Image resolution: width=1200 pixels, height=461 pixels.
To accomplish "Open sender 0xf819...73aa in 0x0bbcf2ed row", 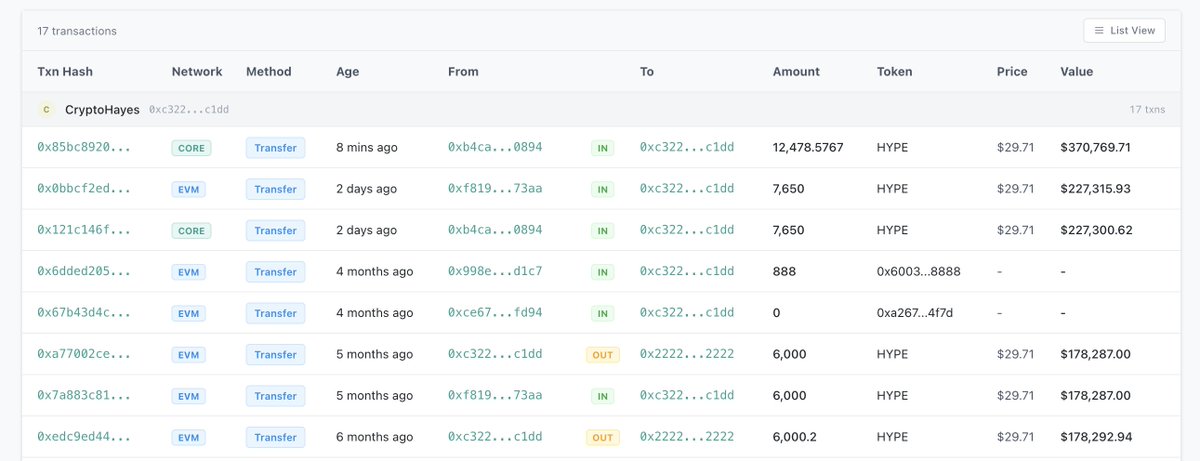I will (x=495, y=189).
